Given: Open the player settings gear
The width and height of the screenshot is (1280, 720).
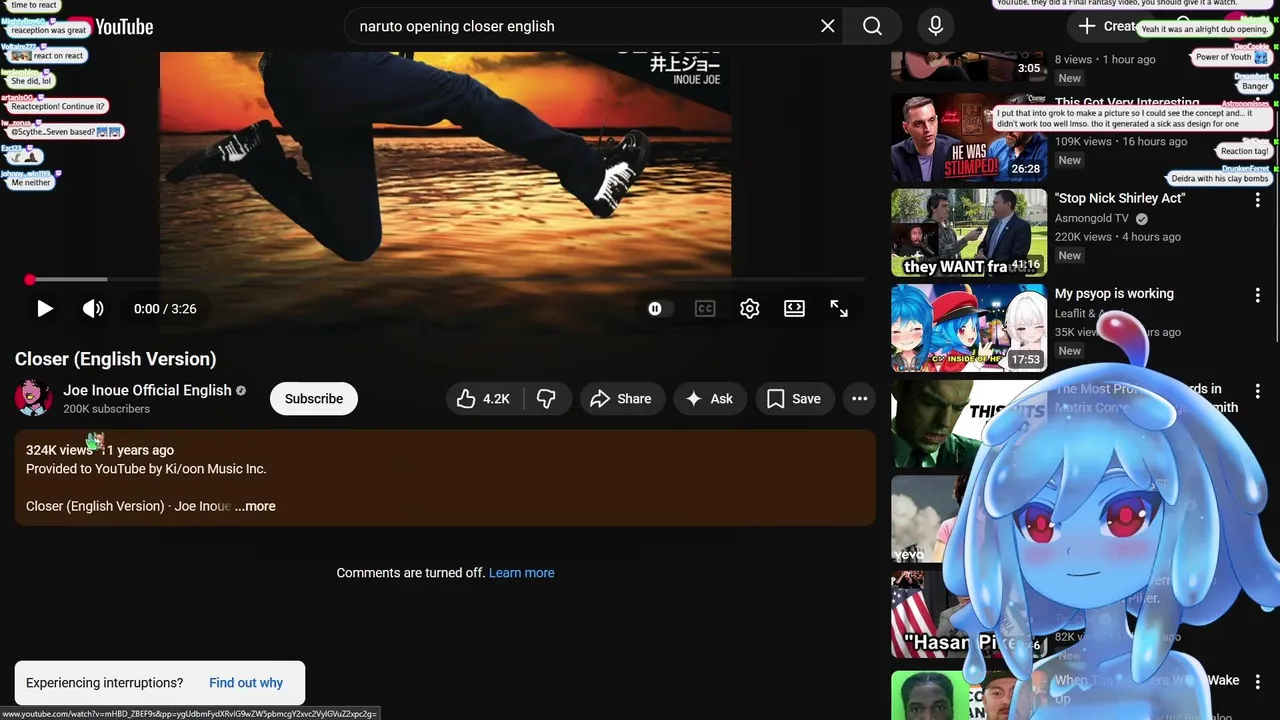Looking at the screenshot, I should click(x=750, y=309).
